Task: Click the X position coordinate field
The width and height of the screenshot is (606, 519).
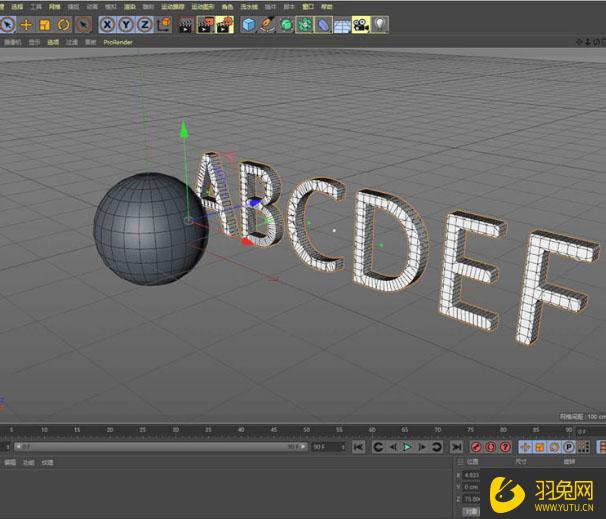Action: click(x=472, y=475)
